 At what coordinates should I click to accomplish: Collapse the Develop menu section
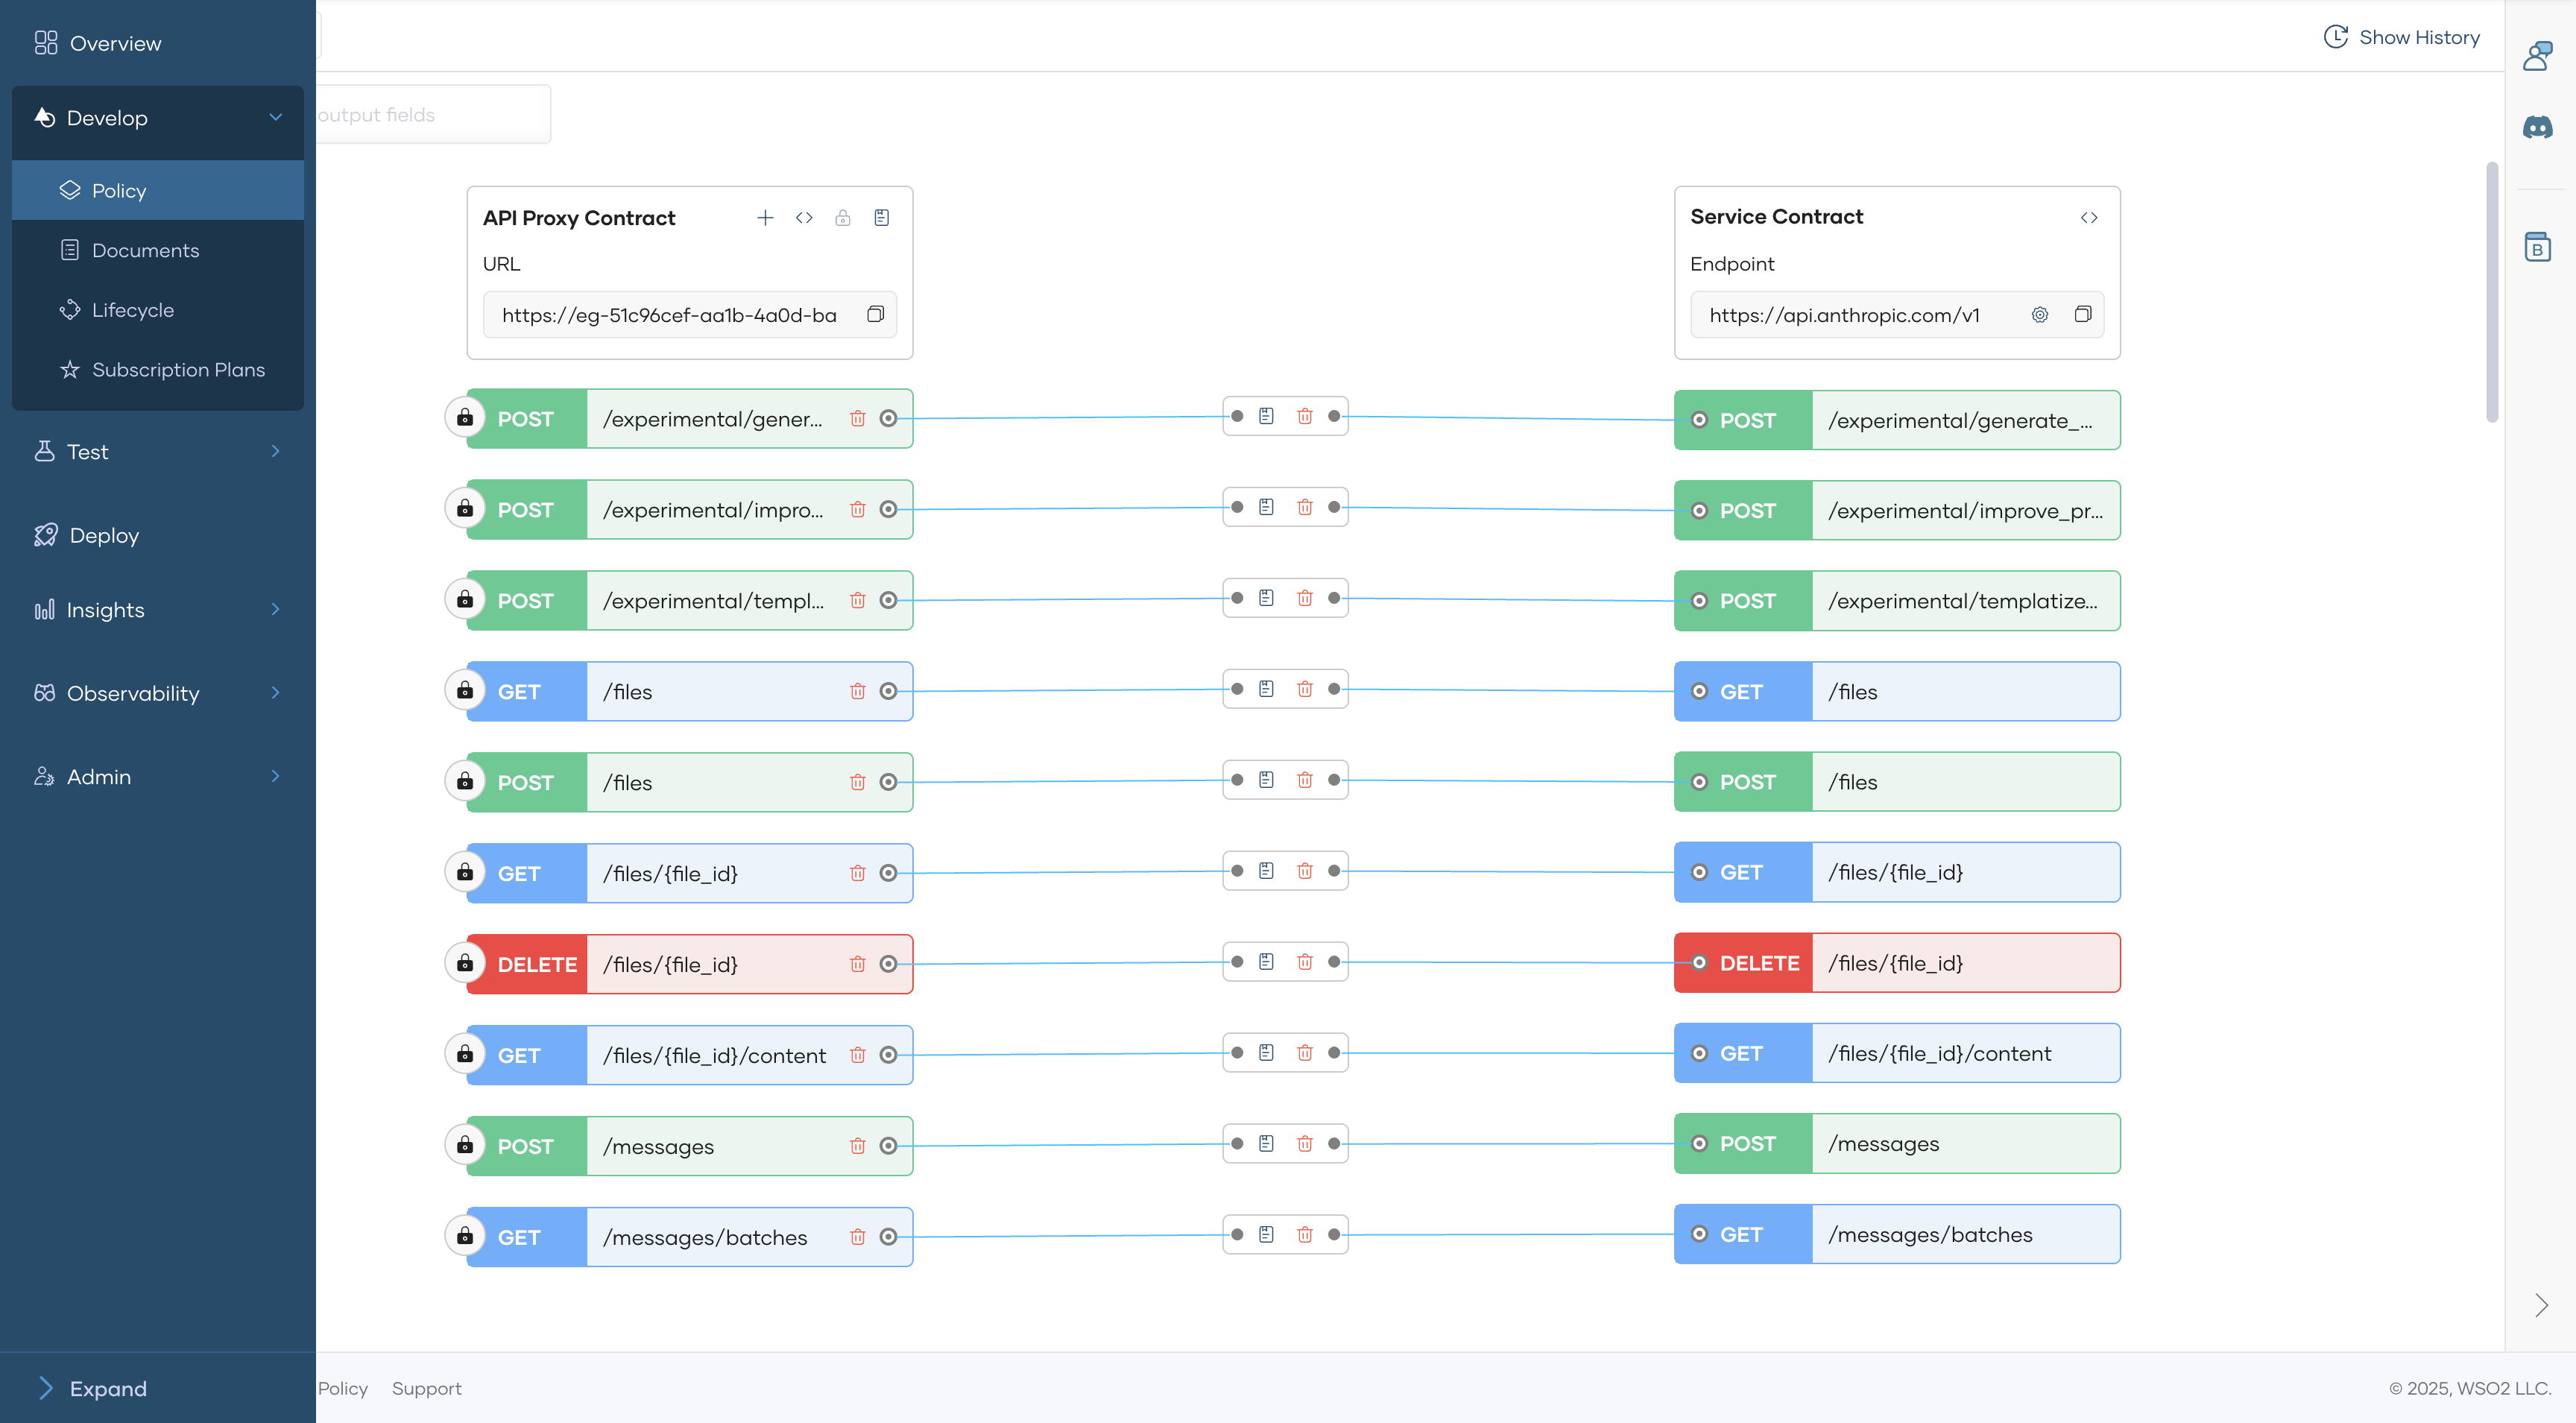point(275,118)
